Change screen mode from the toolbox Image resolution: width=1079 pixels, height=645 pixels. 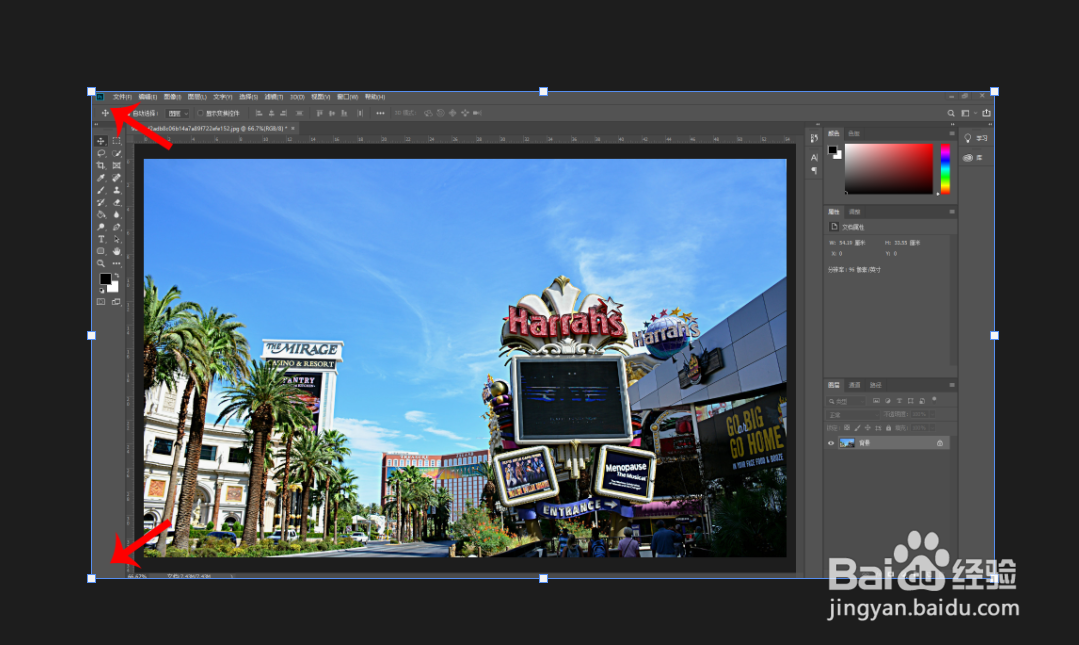point(116,302)
